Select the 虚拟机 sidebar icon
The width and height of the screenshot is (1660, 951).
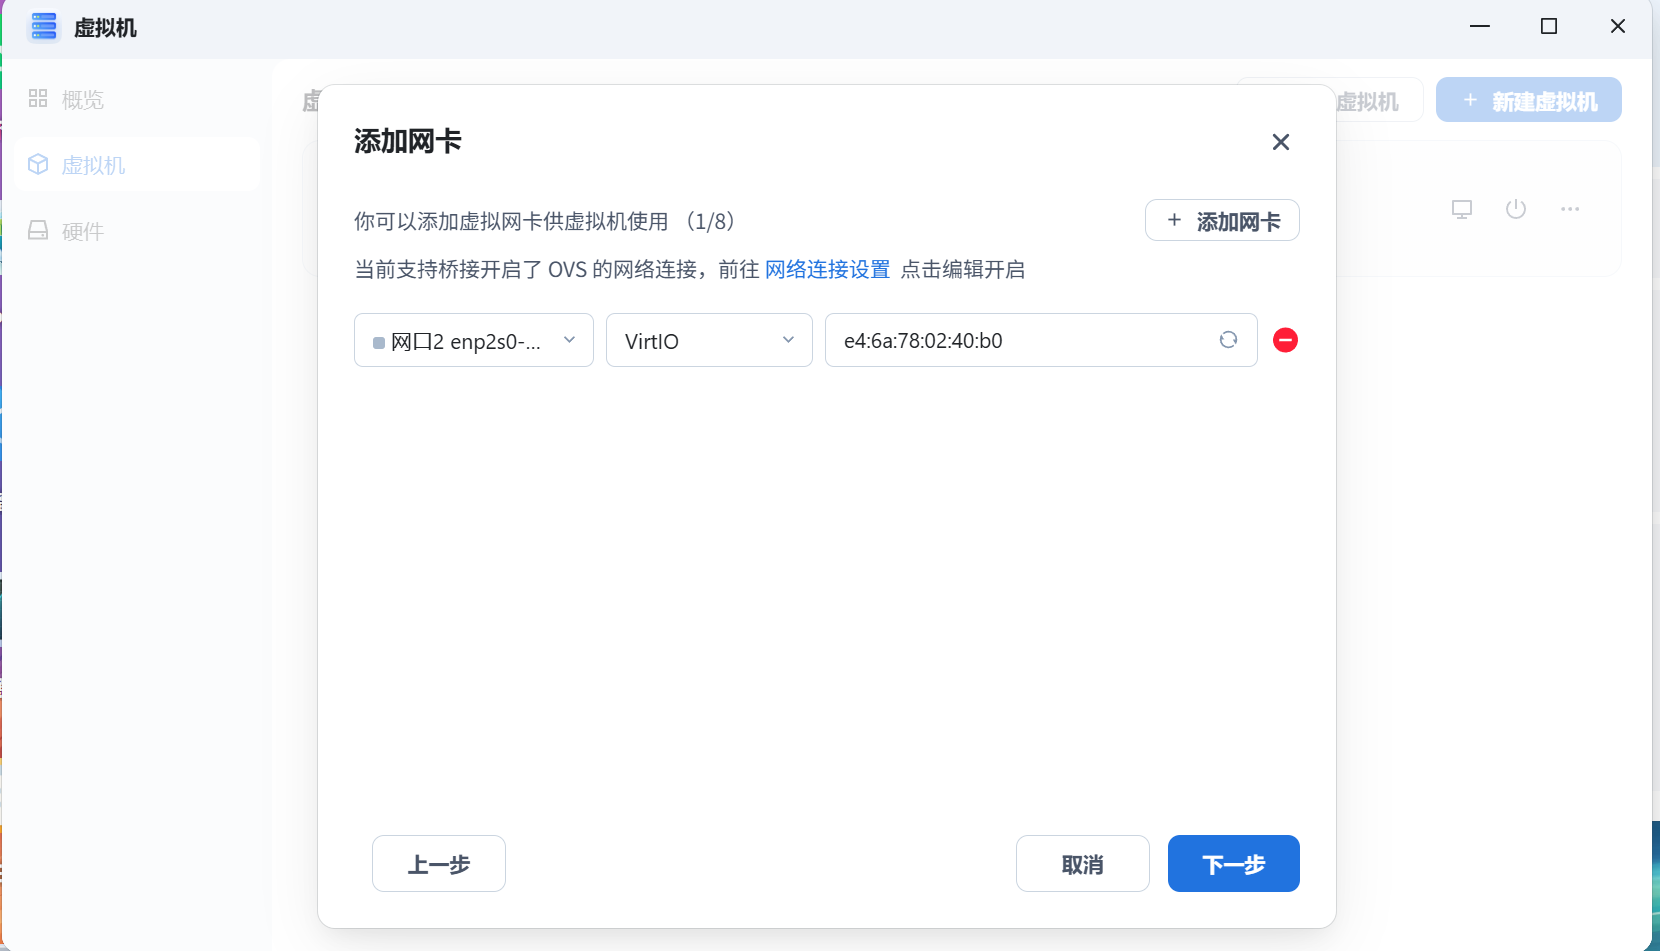38,164
